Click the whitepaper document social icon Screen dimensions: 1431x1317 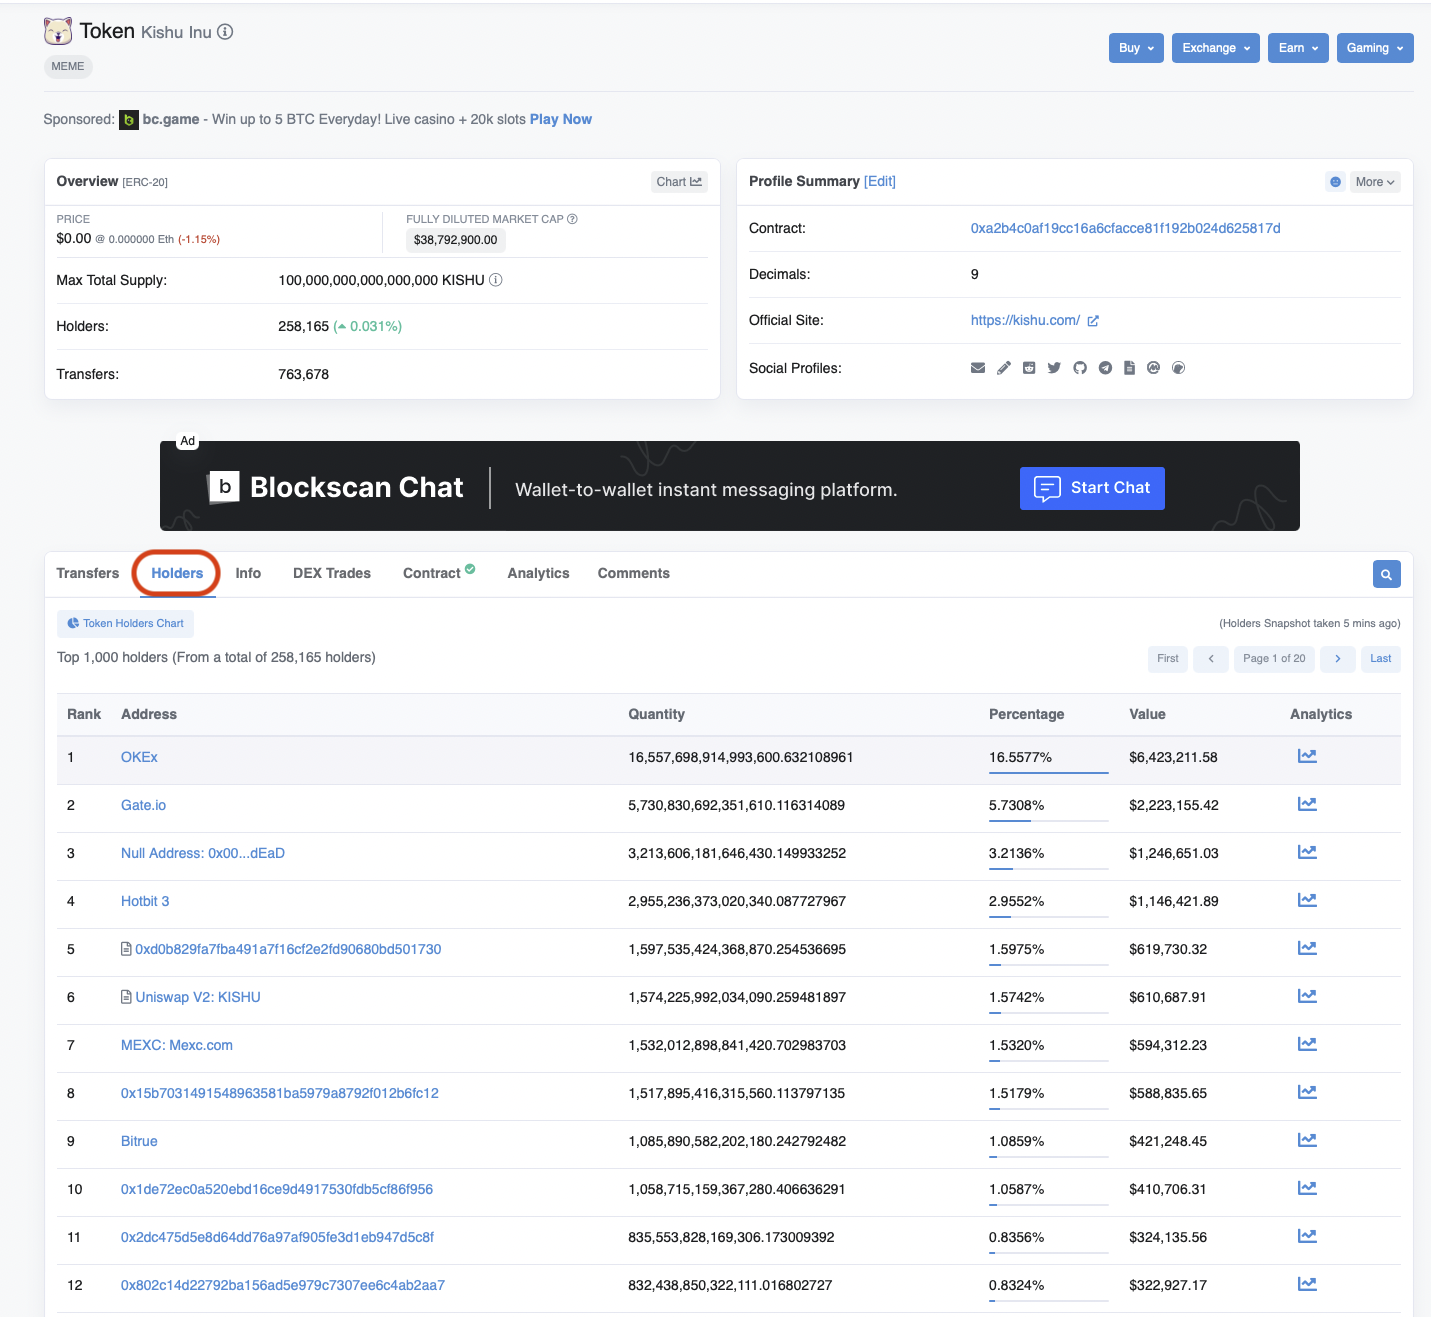pyautogui.click(x=1129, y=368)
